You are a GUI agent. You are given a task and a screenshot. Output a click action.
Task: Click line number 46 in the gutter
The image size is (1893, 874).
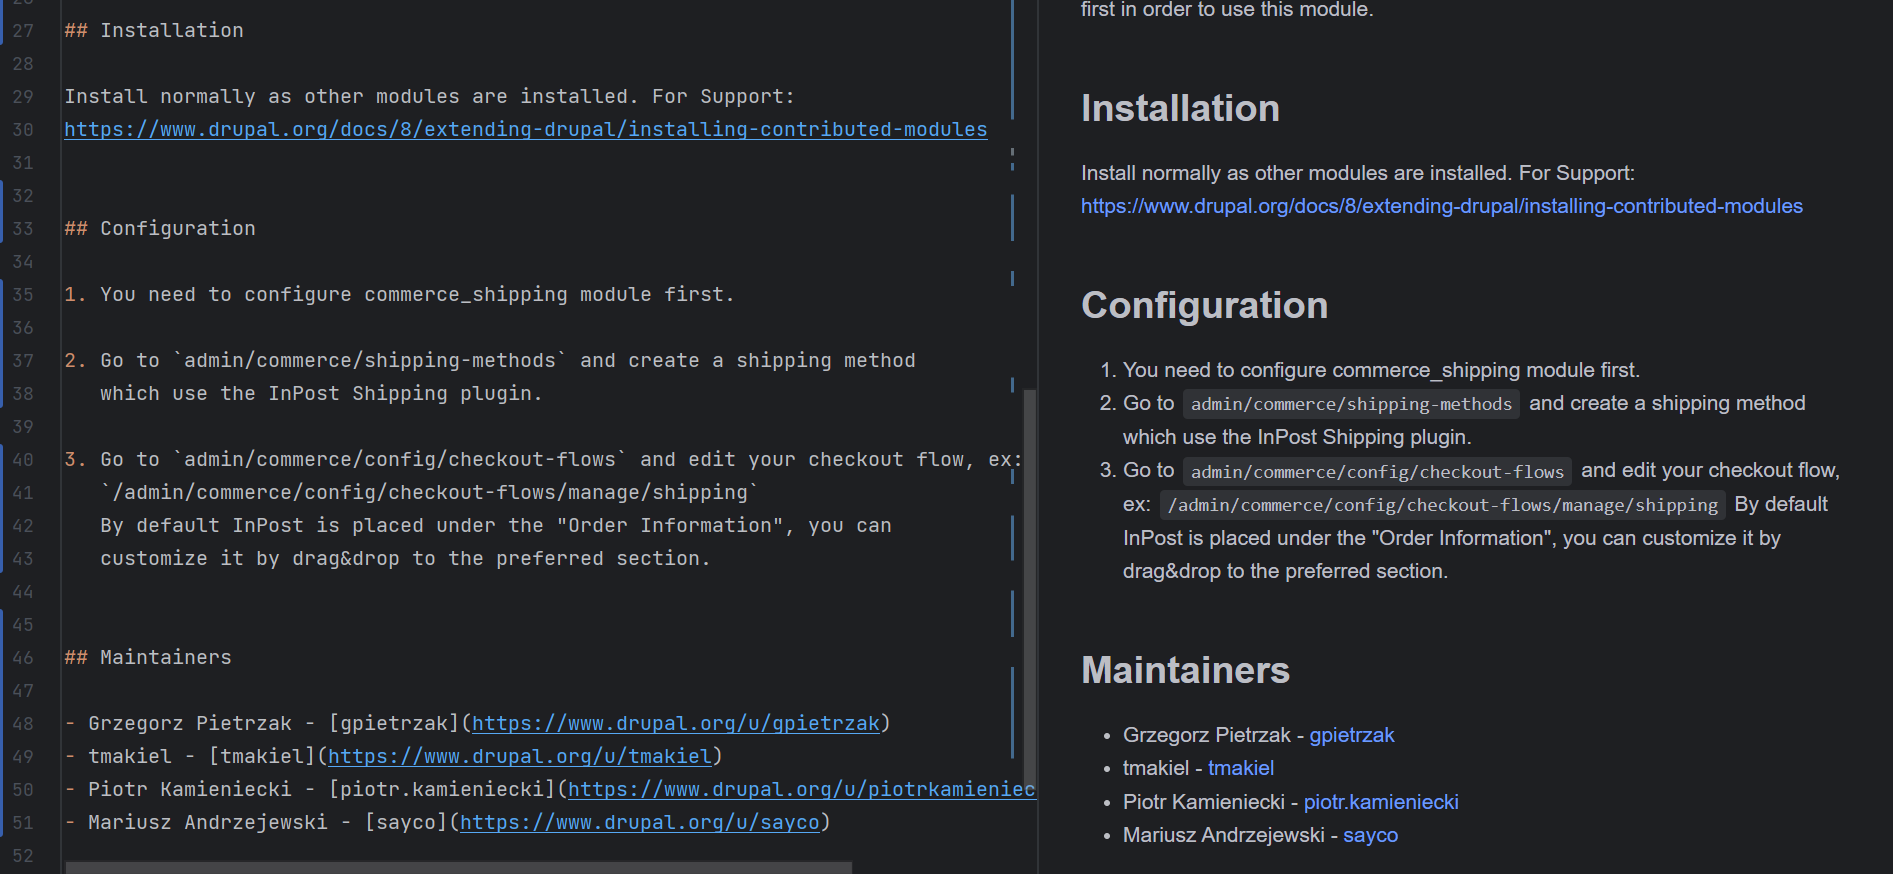click(x=23, y=658)
